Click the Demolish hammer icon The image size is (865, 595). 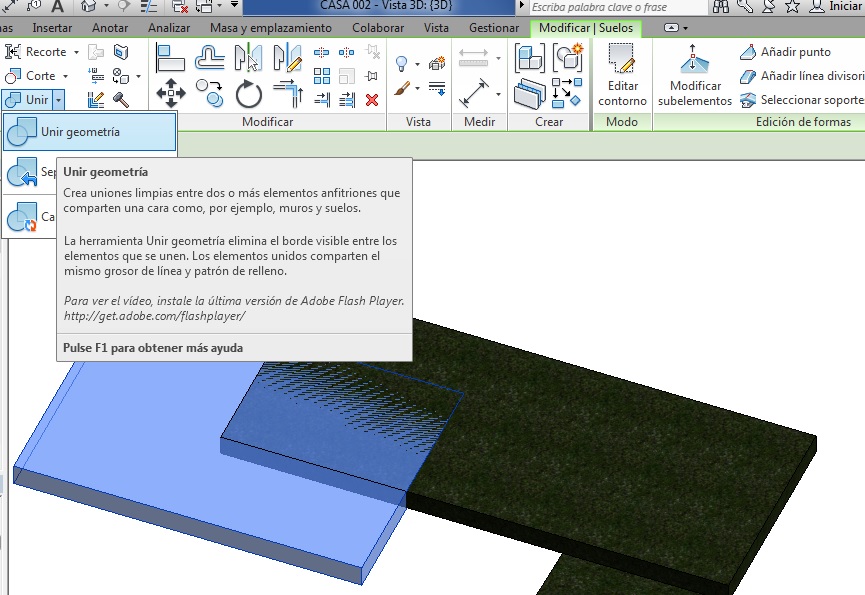coord(121,99)
